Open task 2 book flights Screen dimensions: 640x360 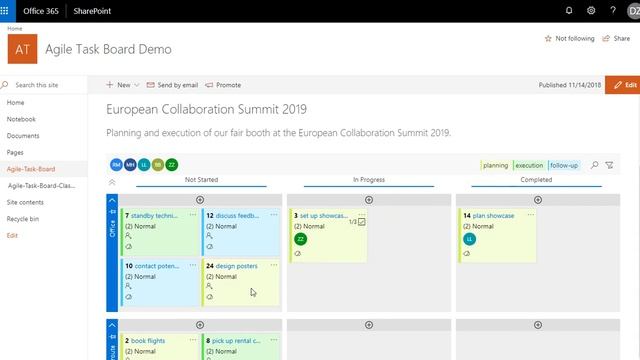tap(148, 340)
